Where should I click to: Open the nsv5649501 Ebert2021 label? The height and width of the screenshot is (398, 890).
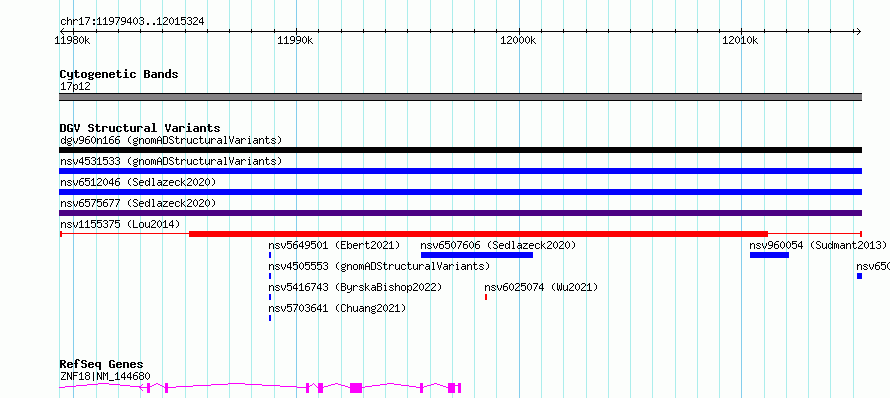pos(334,245)
